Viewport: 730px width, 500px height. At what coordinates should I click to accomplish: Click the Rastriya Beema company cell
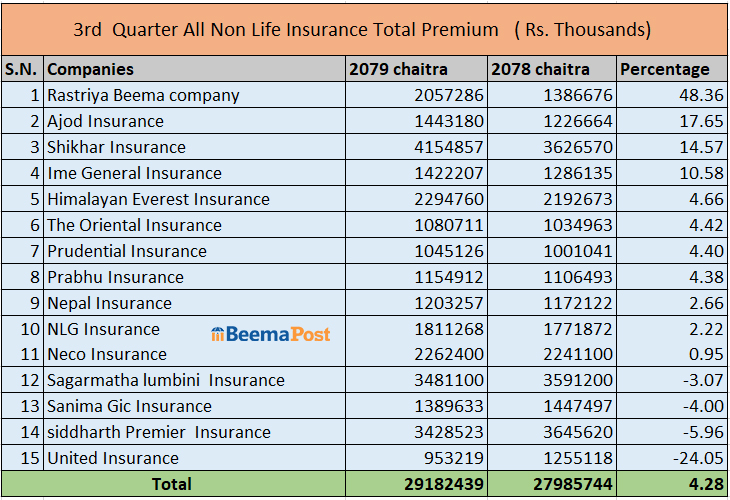tap(143, 96)
